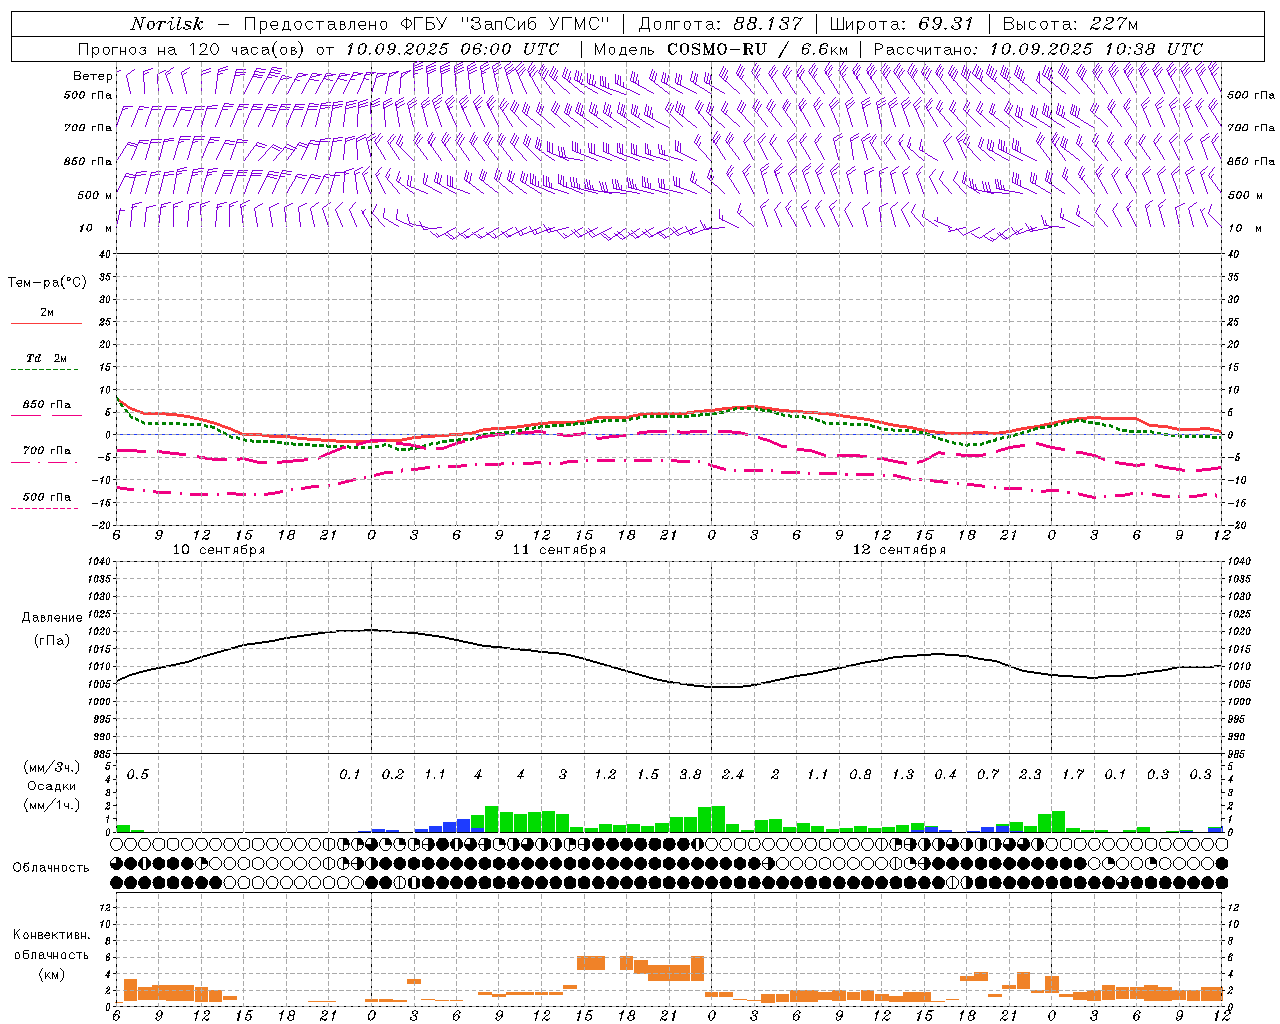Click the 'Рассчитано: 10.09.2025 10:38 UTC' timestamp
Image resolution: width=1280 pixels, height=1024 pixels.
tap(1038, 49)
